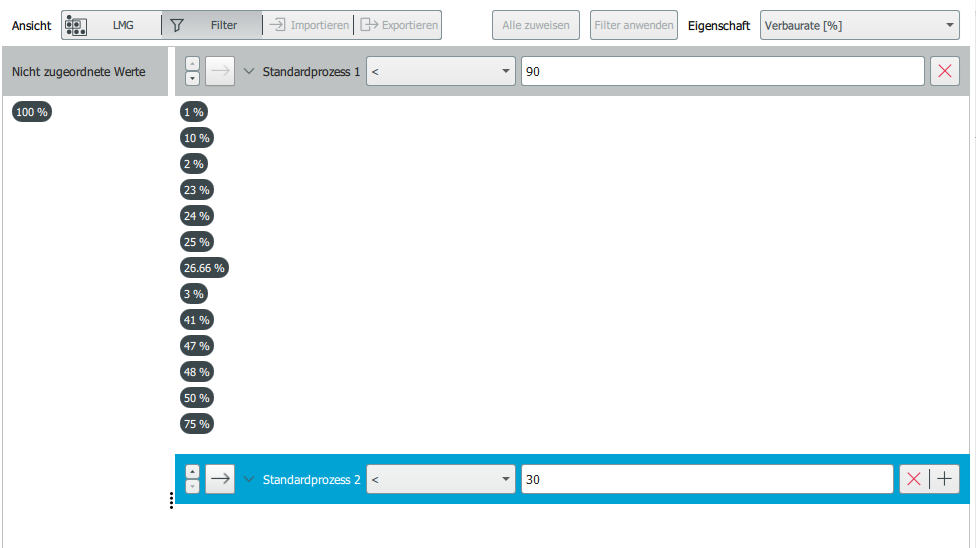Move Standardprozess 1 down with the stepper arrow
The image size is (976, 548).
click(193, 78)
